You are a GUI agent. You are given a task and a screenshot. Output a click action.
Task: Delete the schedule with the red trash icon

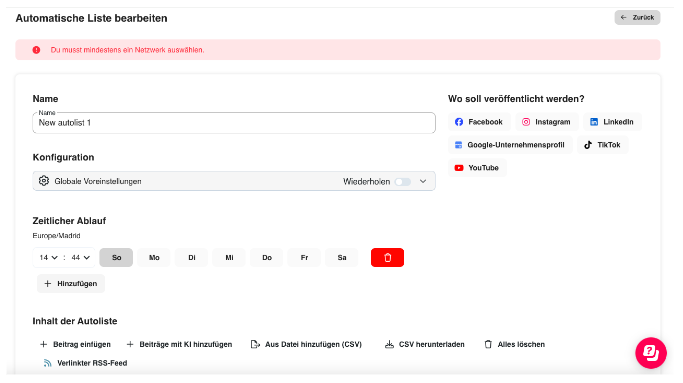pos(387,258)
